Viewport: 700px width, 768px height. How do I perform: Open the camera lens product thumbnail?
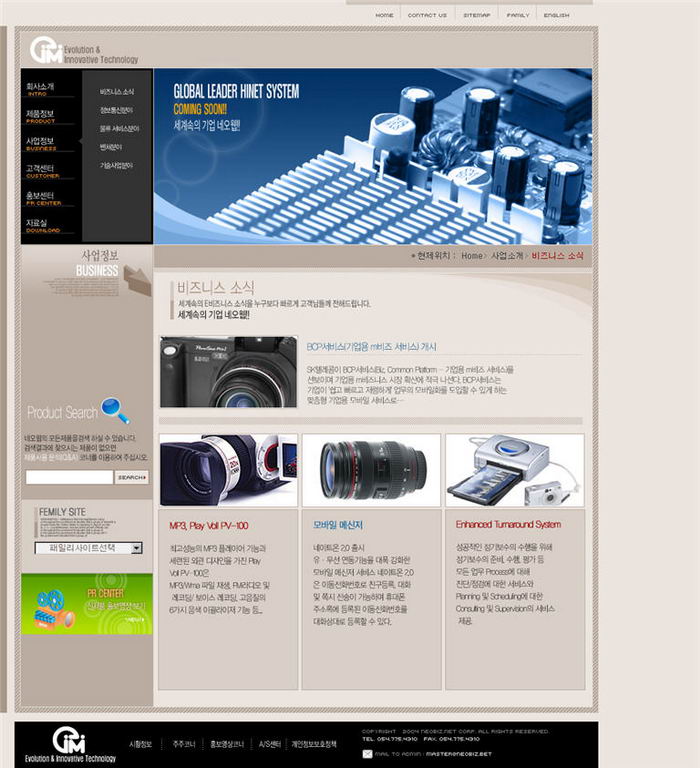click(x=371, y=469)
